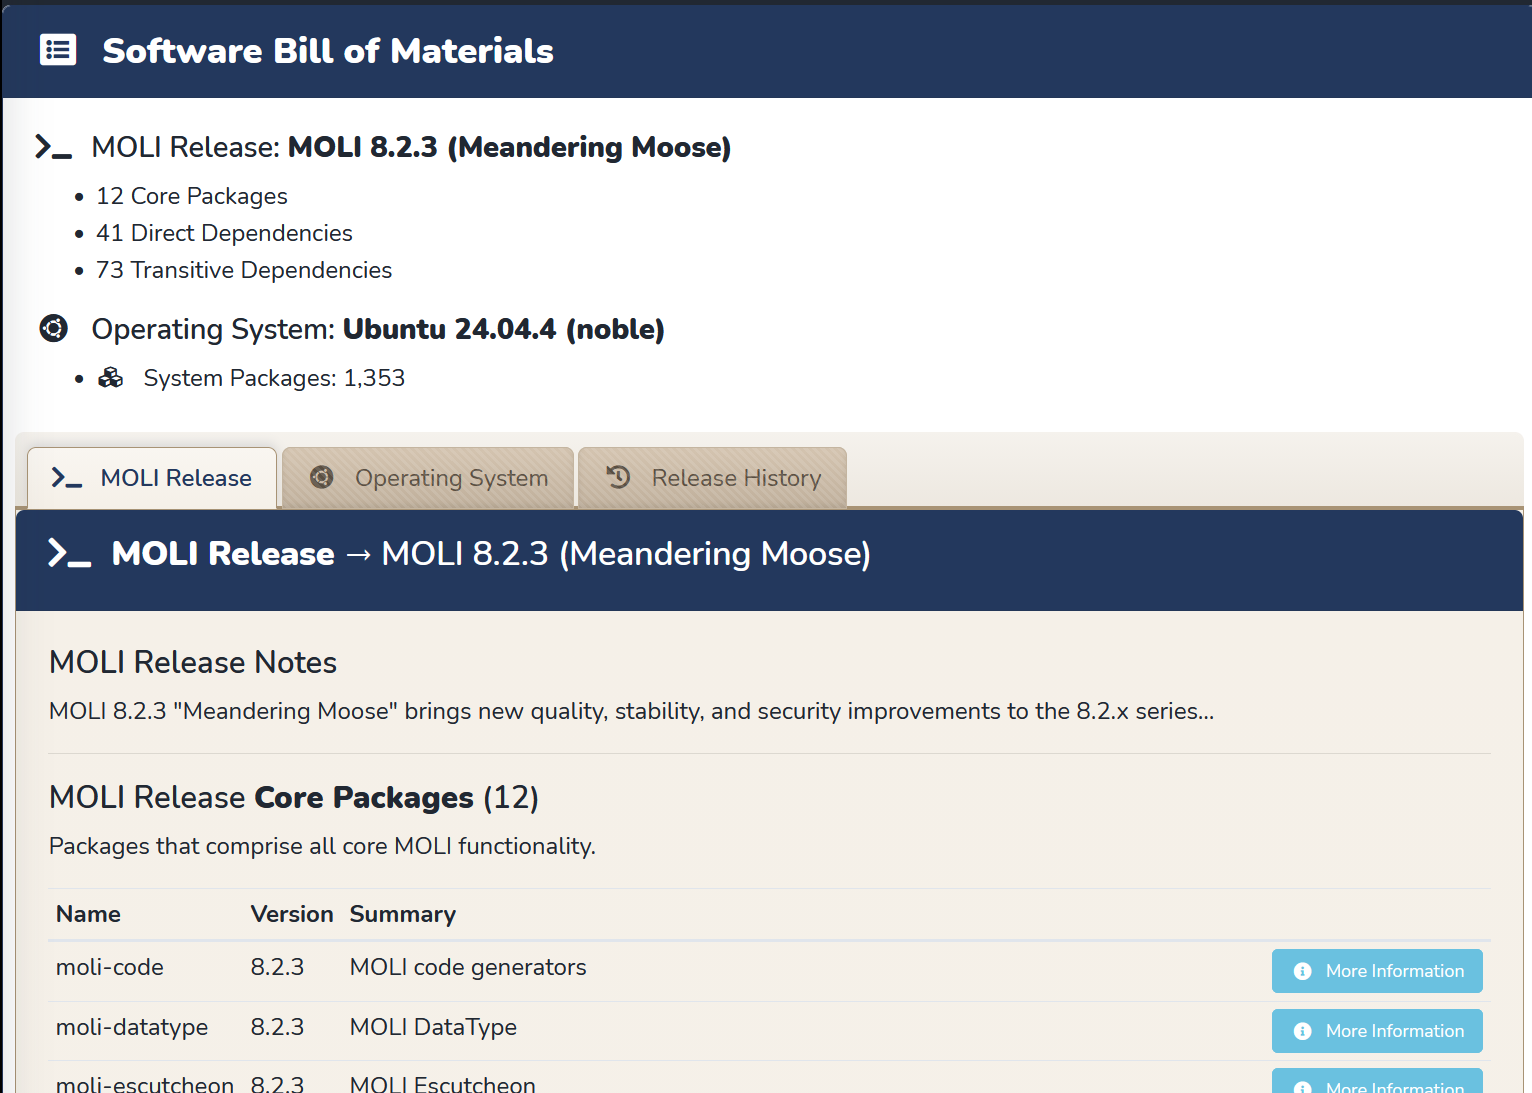Click the terminal prompt icon beside MOLI Release heading
The width and height of the screenshot is (1532, 1093).
tap(54, 147)
